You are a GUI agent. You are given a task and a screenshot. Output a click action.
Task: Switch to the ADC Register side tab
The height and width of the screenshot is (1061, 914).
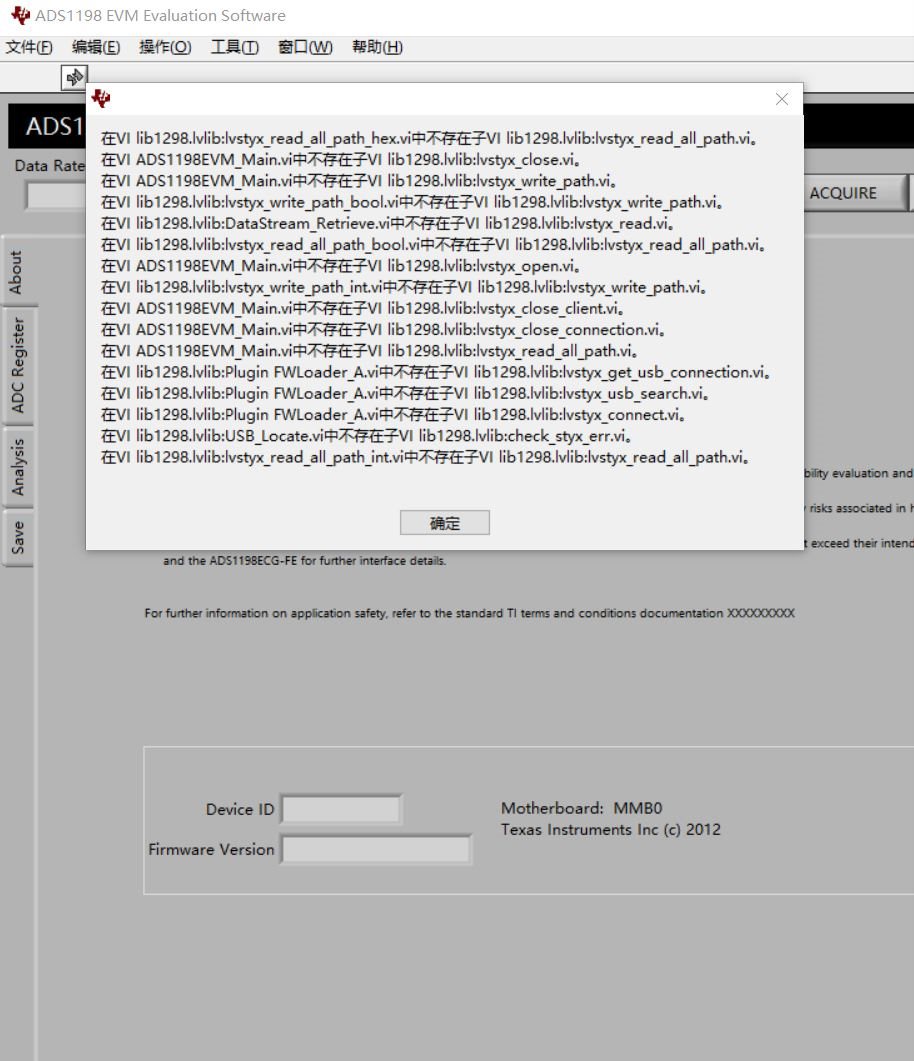(17, 366)
